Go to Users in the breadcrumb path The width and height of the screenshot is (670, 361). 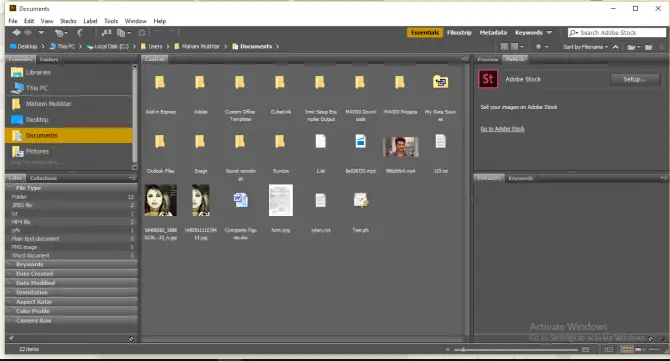pos(151,46)
